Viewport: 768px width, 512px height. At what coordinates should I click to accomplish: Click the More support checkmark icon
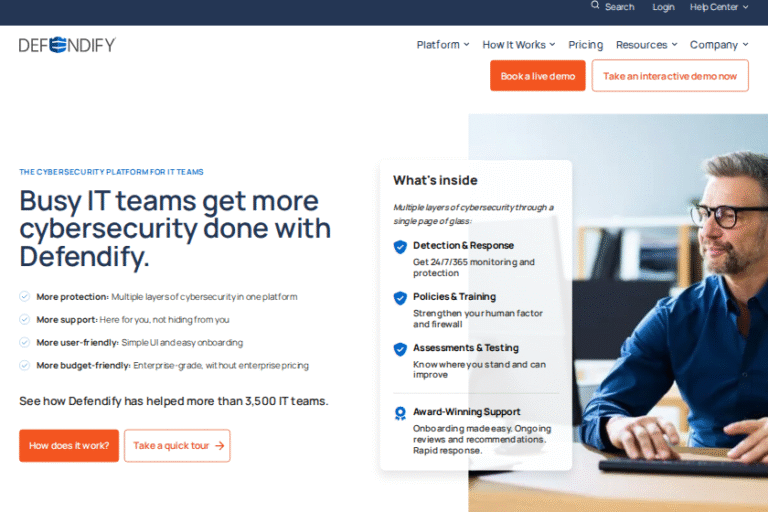point(24,320)
